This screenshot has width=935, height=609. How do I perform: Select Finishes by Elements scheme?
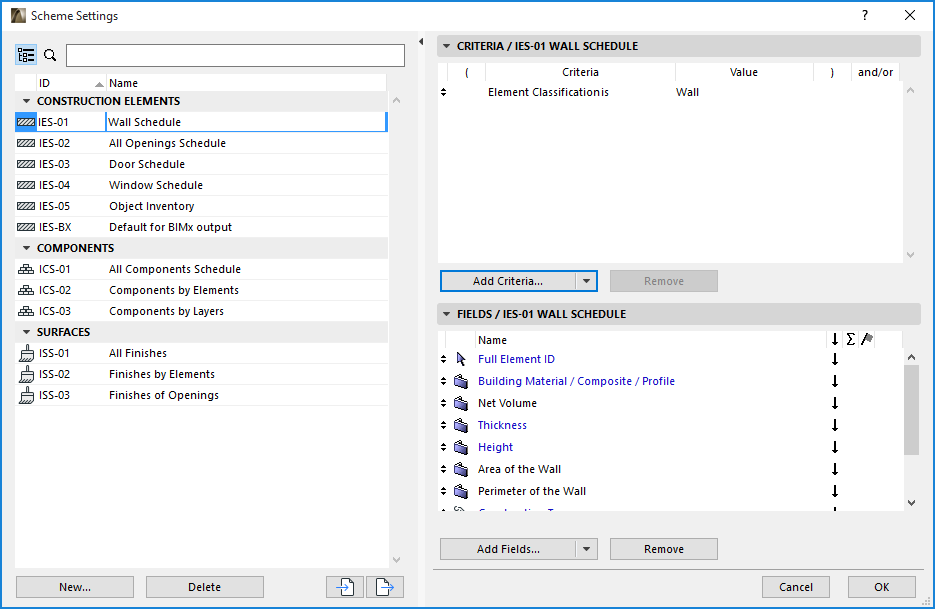coord(202,374)
